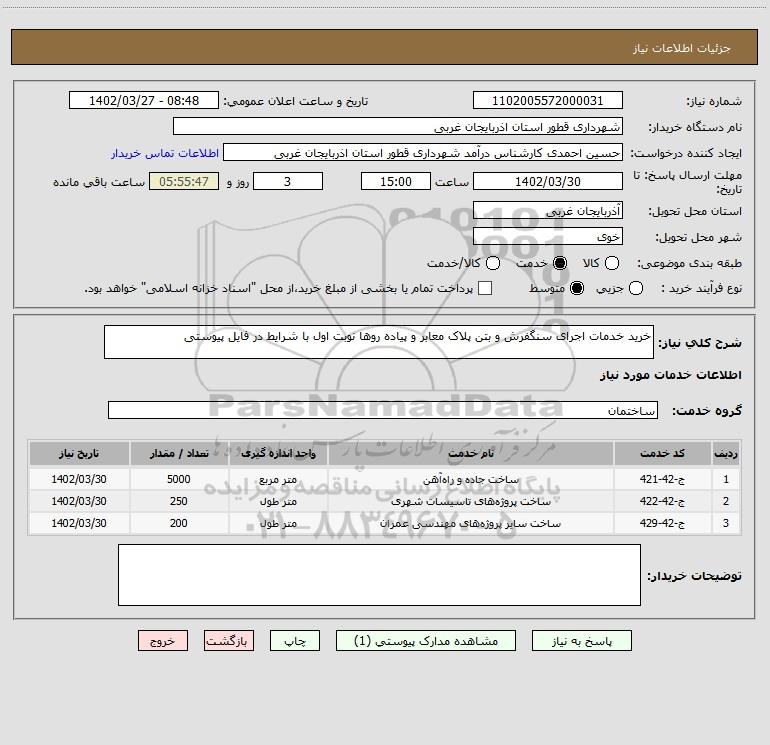Click the تعداد / مقدار column header
The image size is (770, 745).
[x=179, y=453]
